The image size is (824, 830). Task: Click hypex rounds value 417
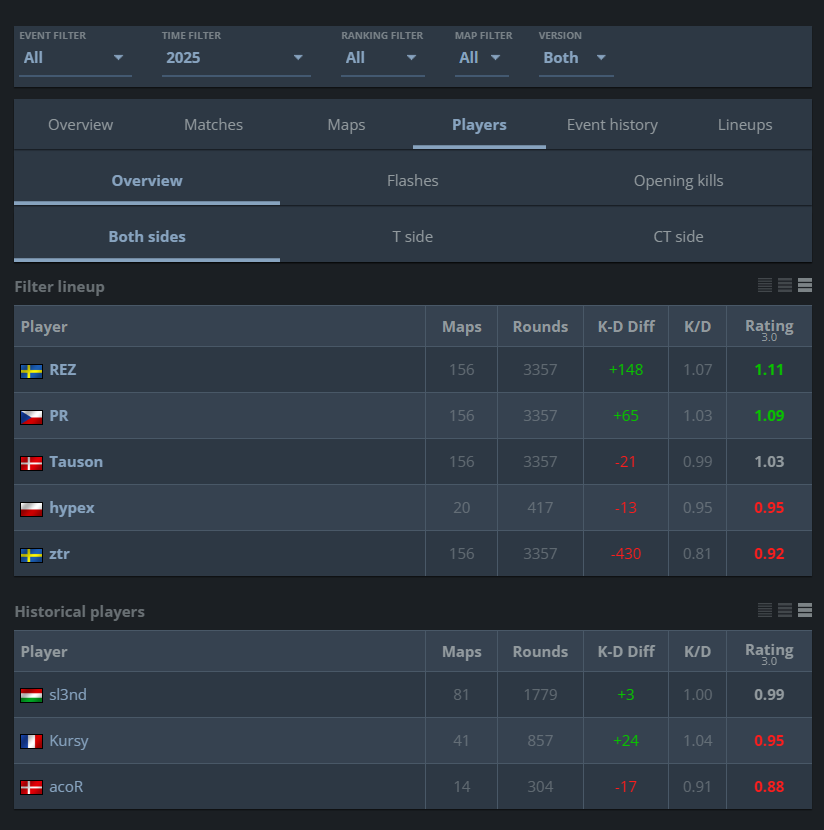540,508
